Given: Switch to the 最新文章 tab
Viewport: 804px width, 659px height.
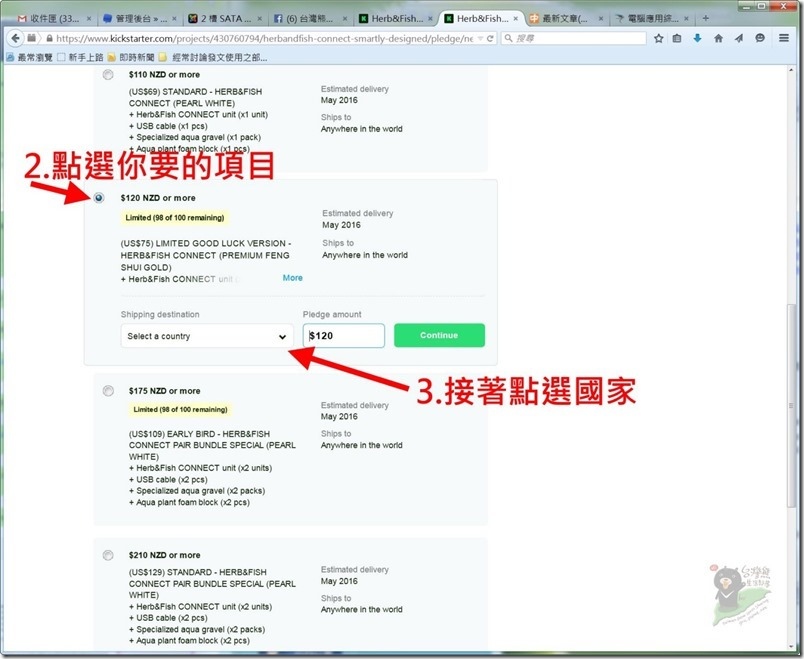Looking at the screenshot, I should pos(566,19).
